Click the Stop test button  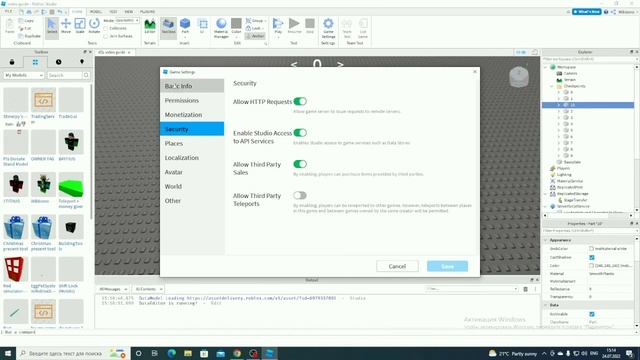tap(310, 26)
